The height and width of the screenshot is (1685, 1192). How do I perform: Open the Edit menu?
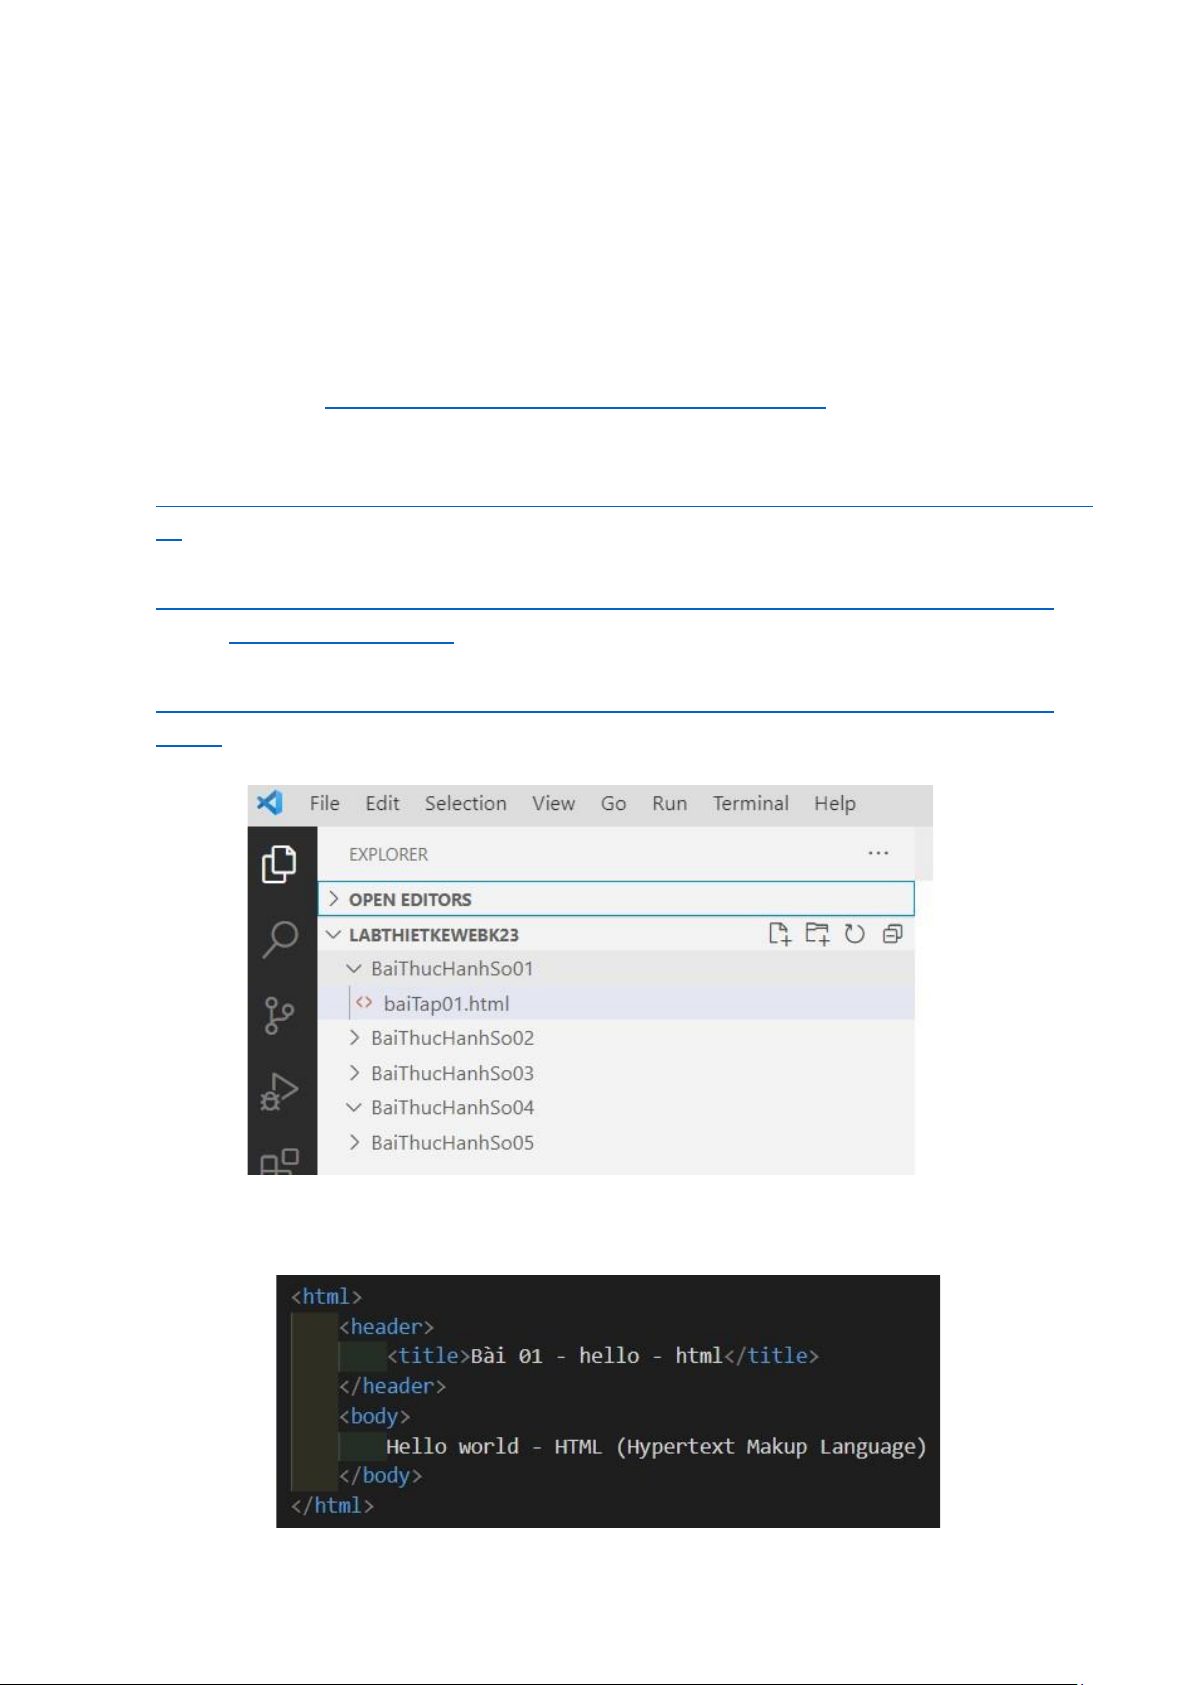[x=382, y=803]
